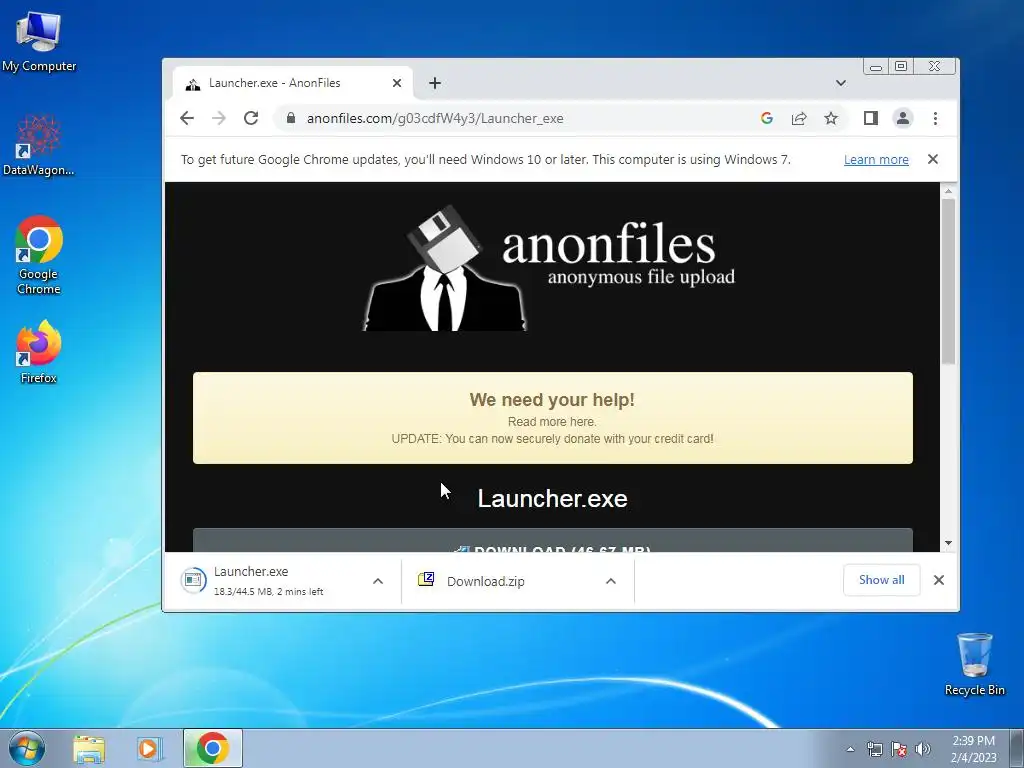
Task: Share this page using the share icon
Action: (799, 118)
